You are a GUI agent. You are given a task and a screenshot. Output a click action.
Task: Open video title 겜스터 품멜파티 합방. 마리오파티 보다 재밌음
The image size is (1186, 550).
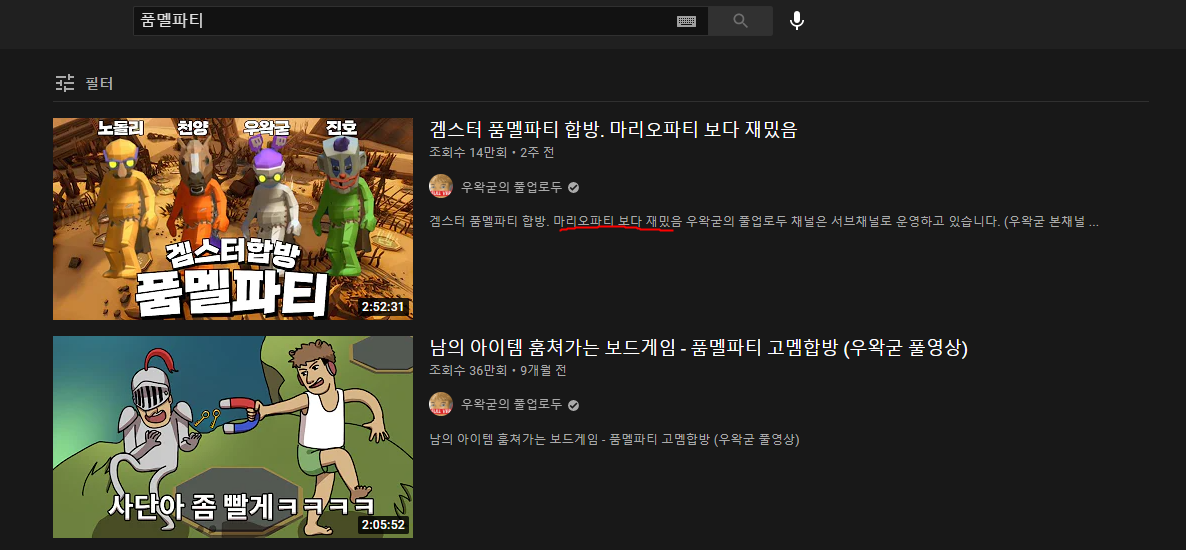[613, 129]
